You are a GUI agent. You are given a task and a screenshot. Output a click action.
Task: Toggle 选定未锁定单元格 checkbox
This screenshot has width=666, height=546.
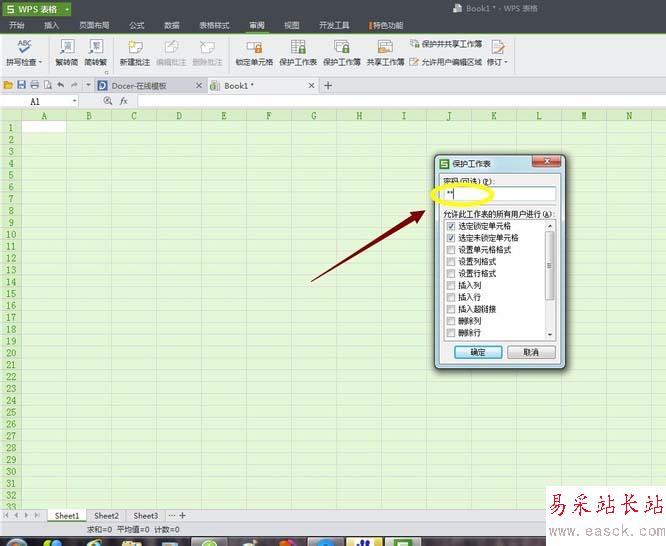click(451, 238)
